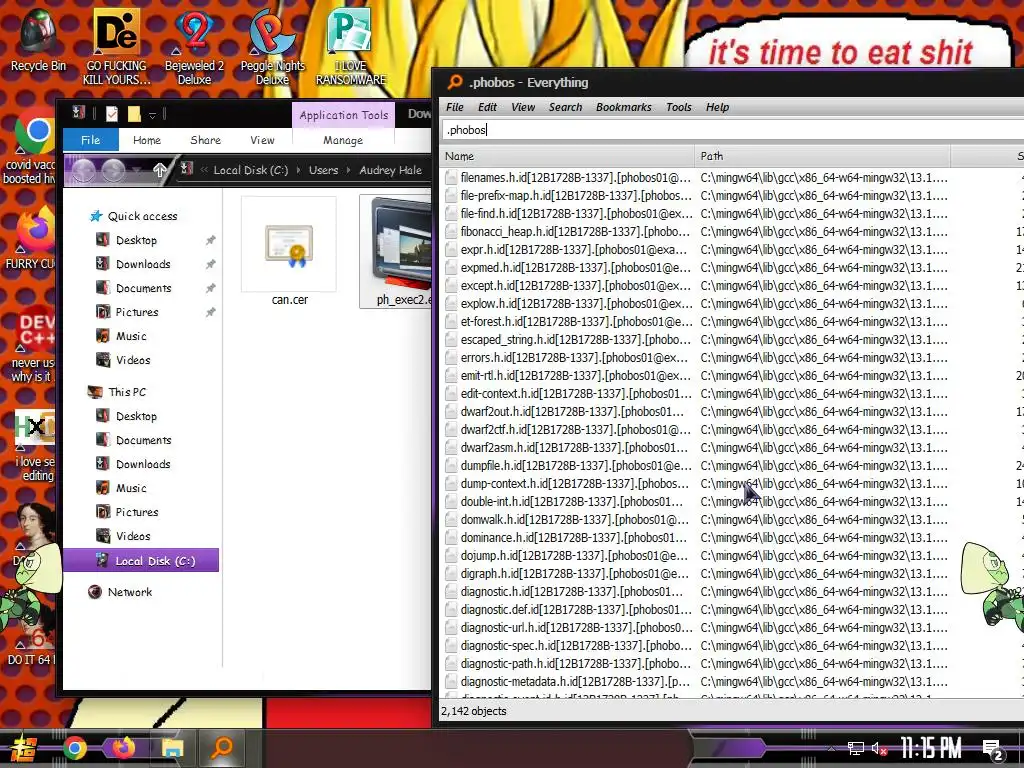
Task: Select Videos under This PC
Action: [x=133, y=536]
